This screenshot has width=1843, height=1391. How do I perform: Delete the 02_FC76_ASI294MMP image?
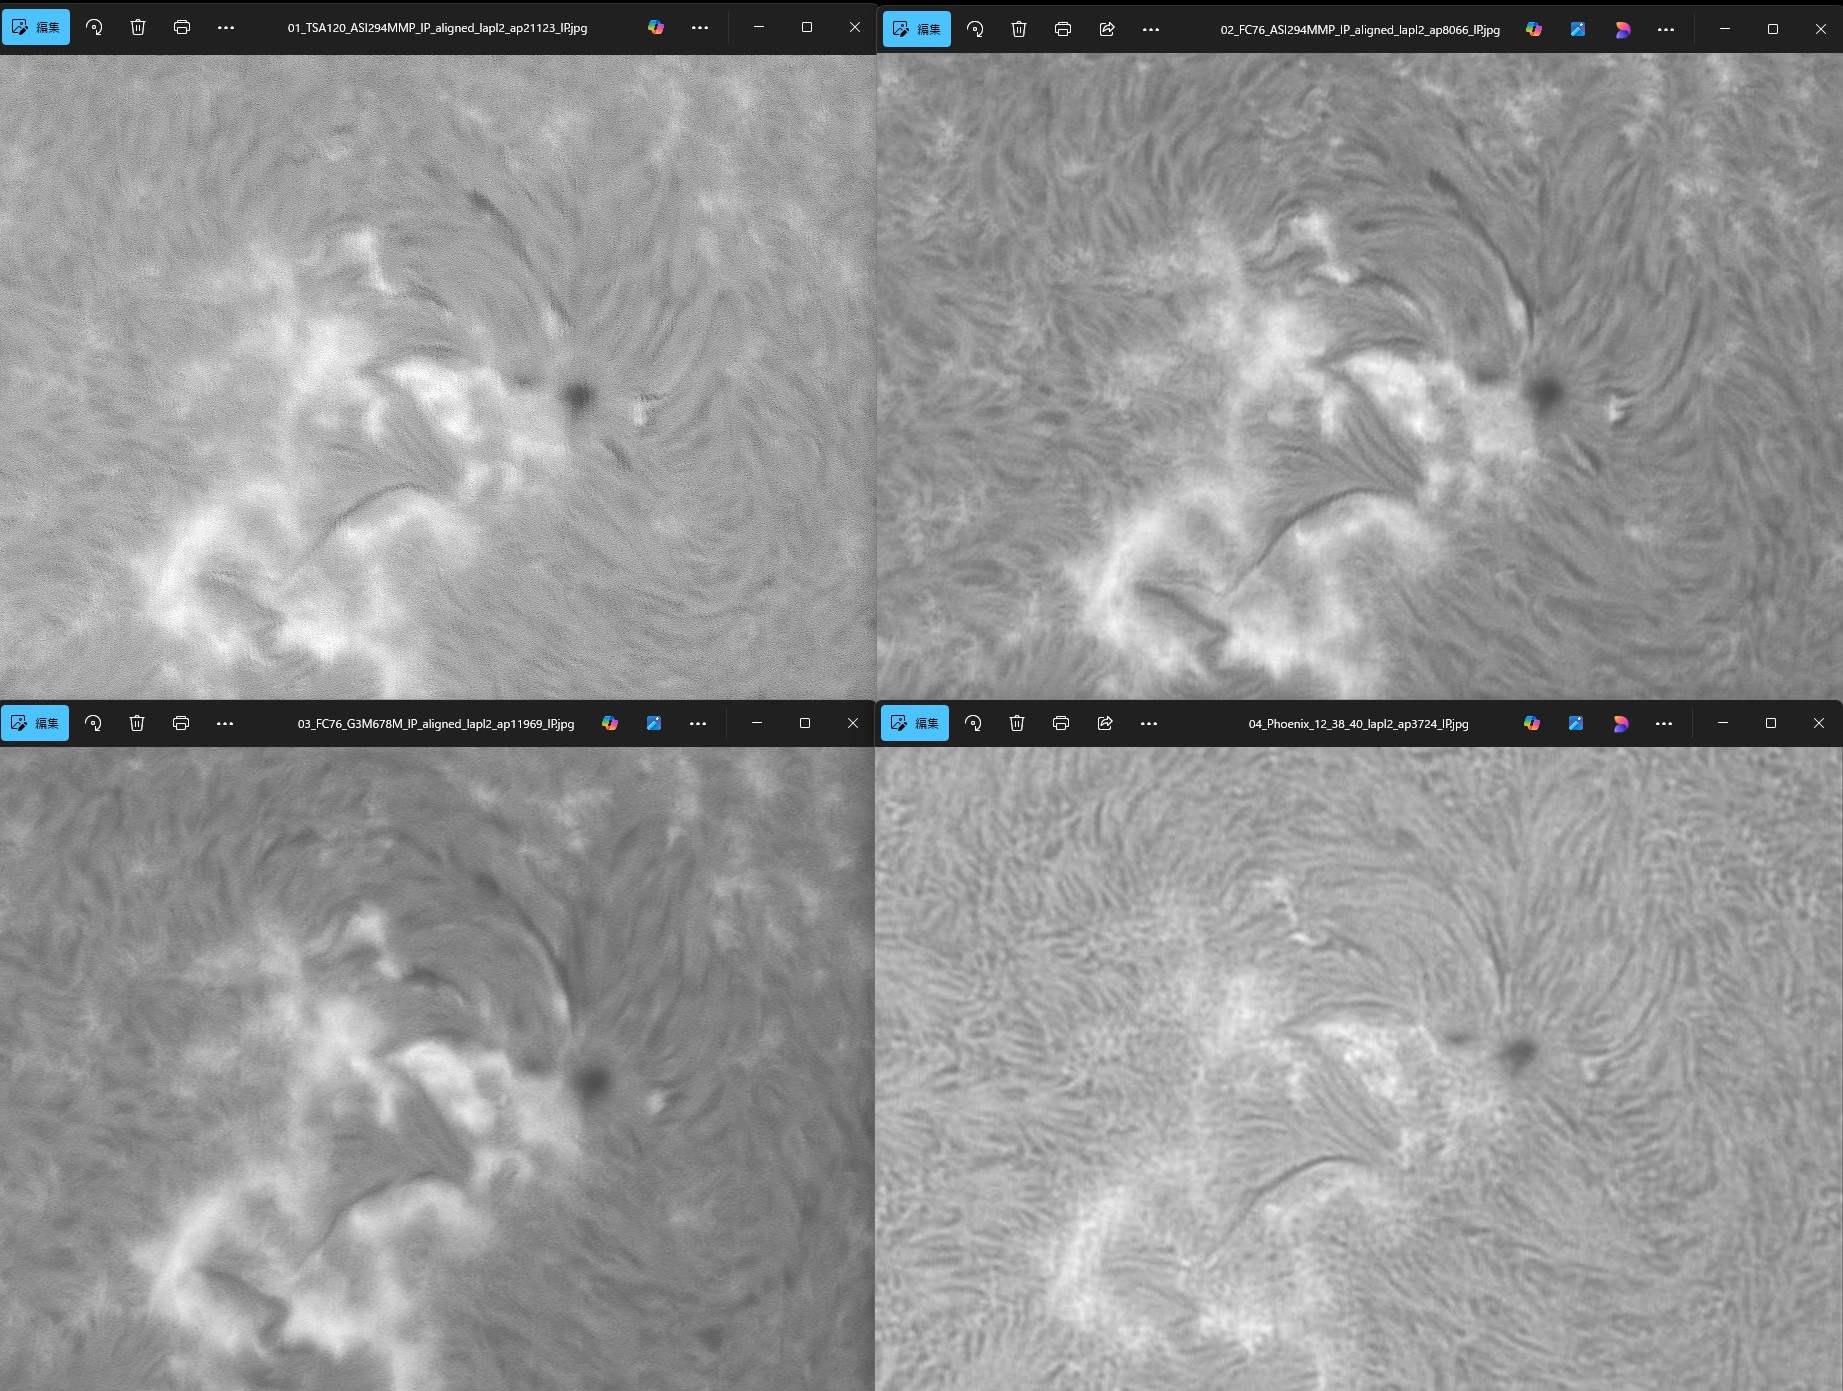point(1019,30)
